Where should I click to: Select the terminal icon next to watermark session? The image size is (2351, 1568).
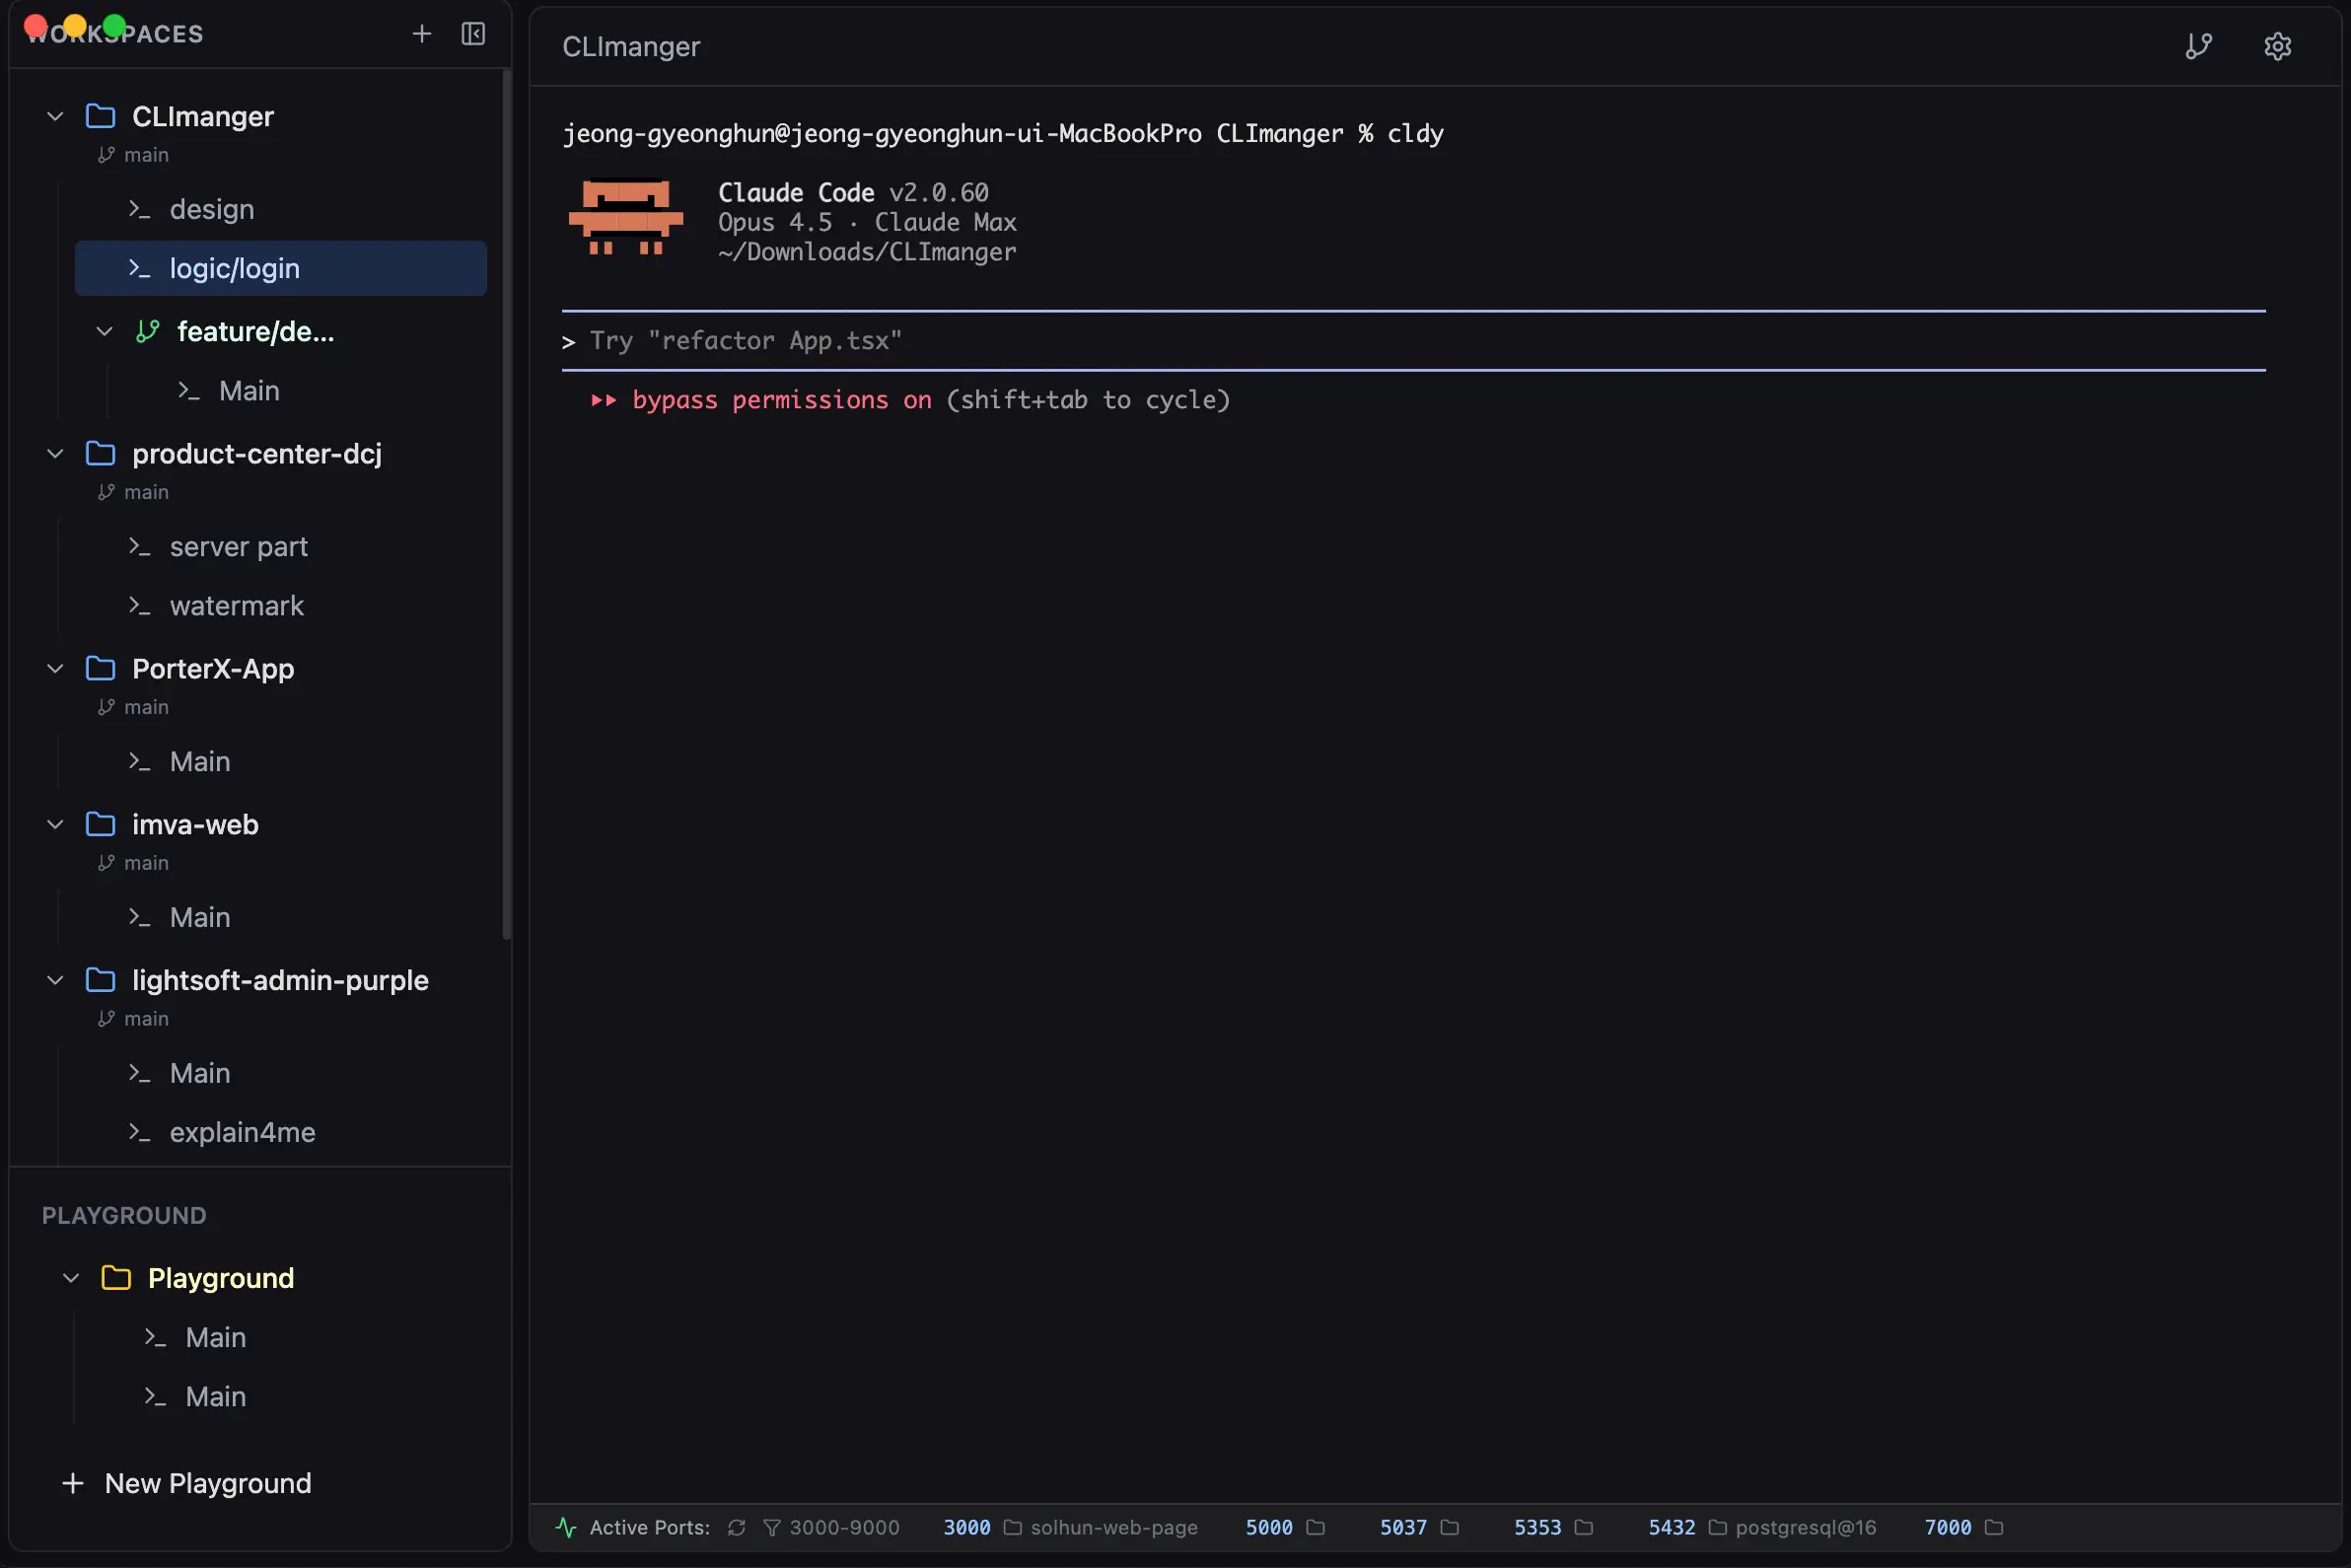[140, 605]
